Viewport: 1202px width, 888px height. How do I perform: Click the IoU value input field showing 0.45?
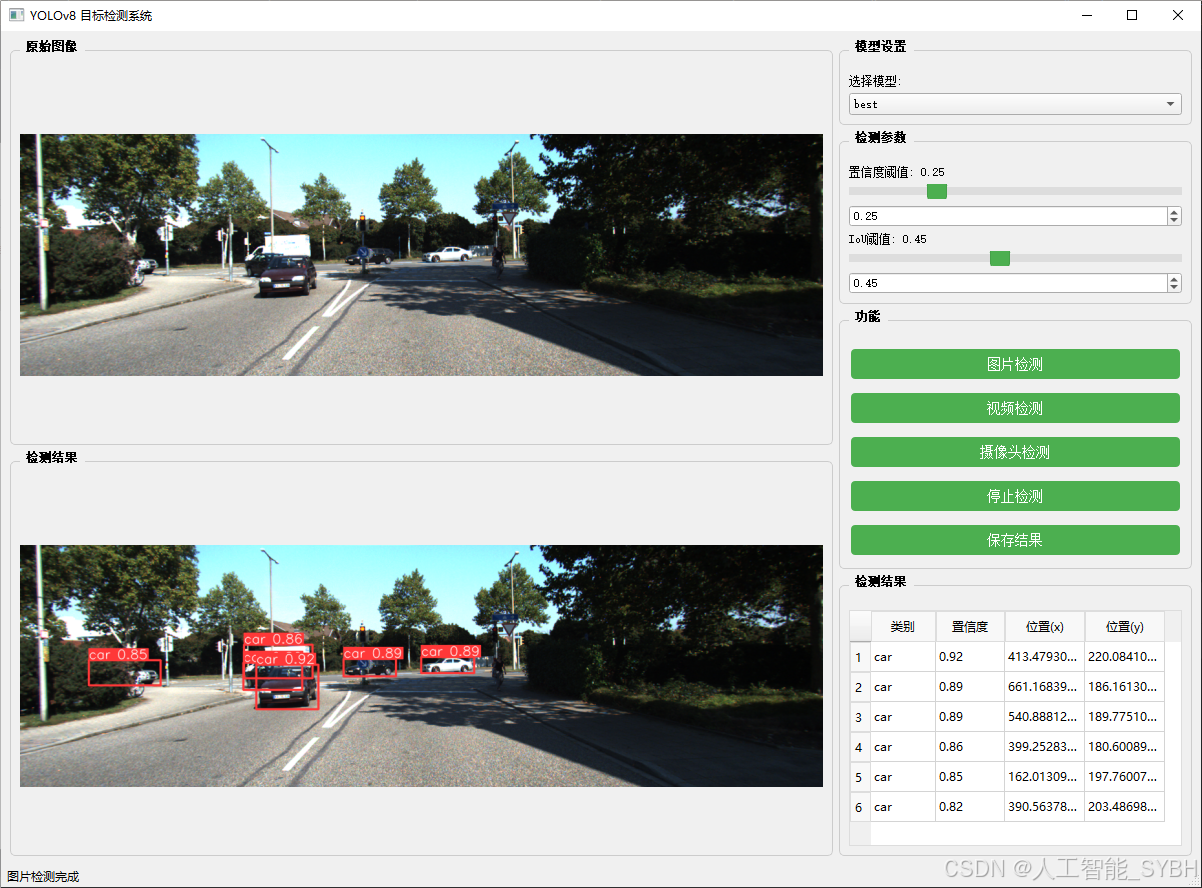(1000, 282)
